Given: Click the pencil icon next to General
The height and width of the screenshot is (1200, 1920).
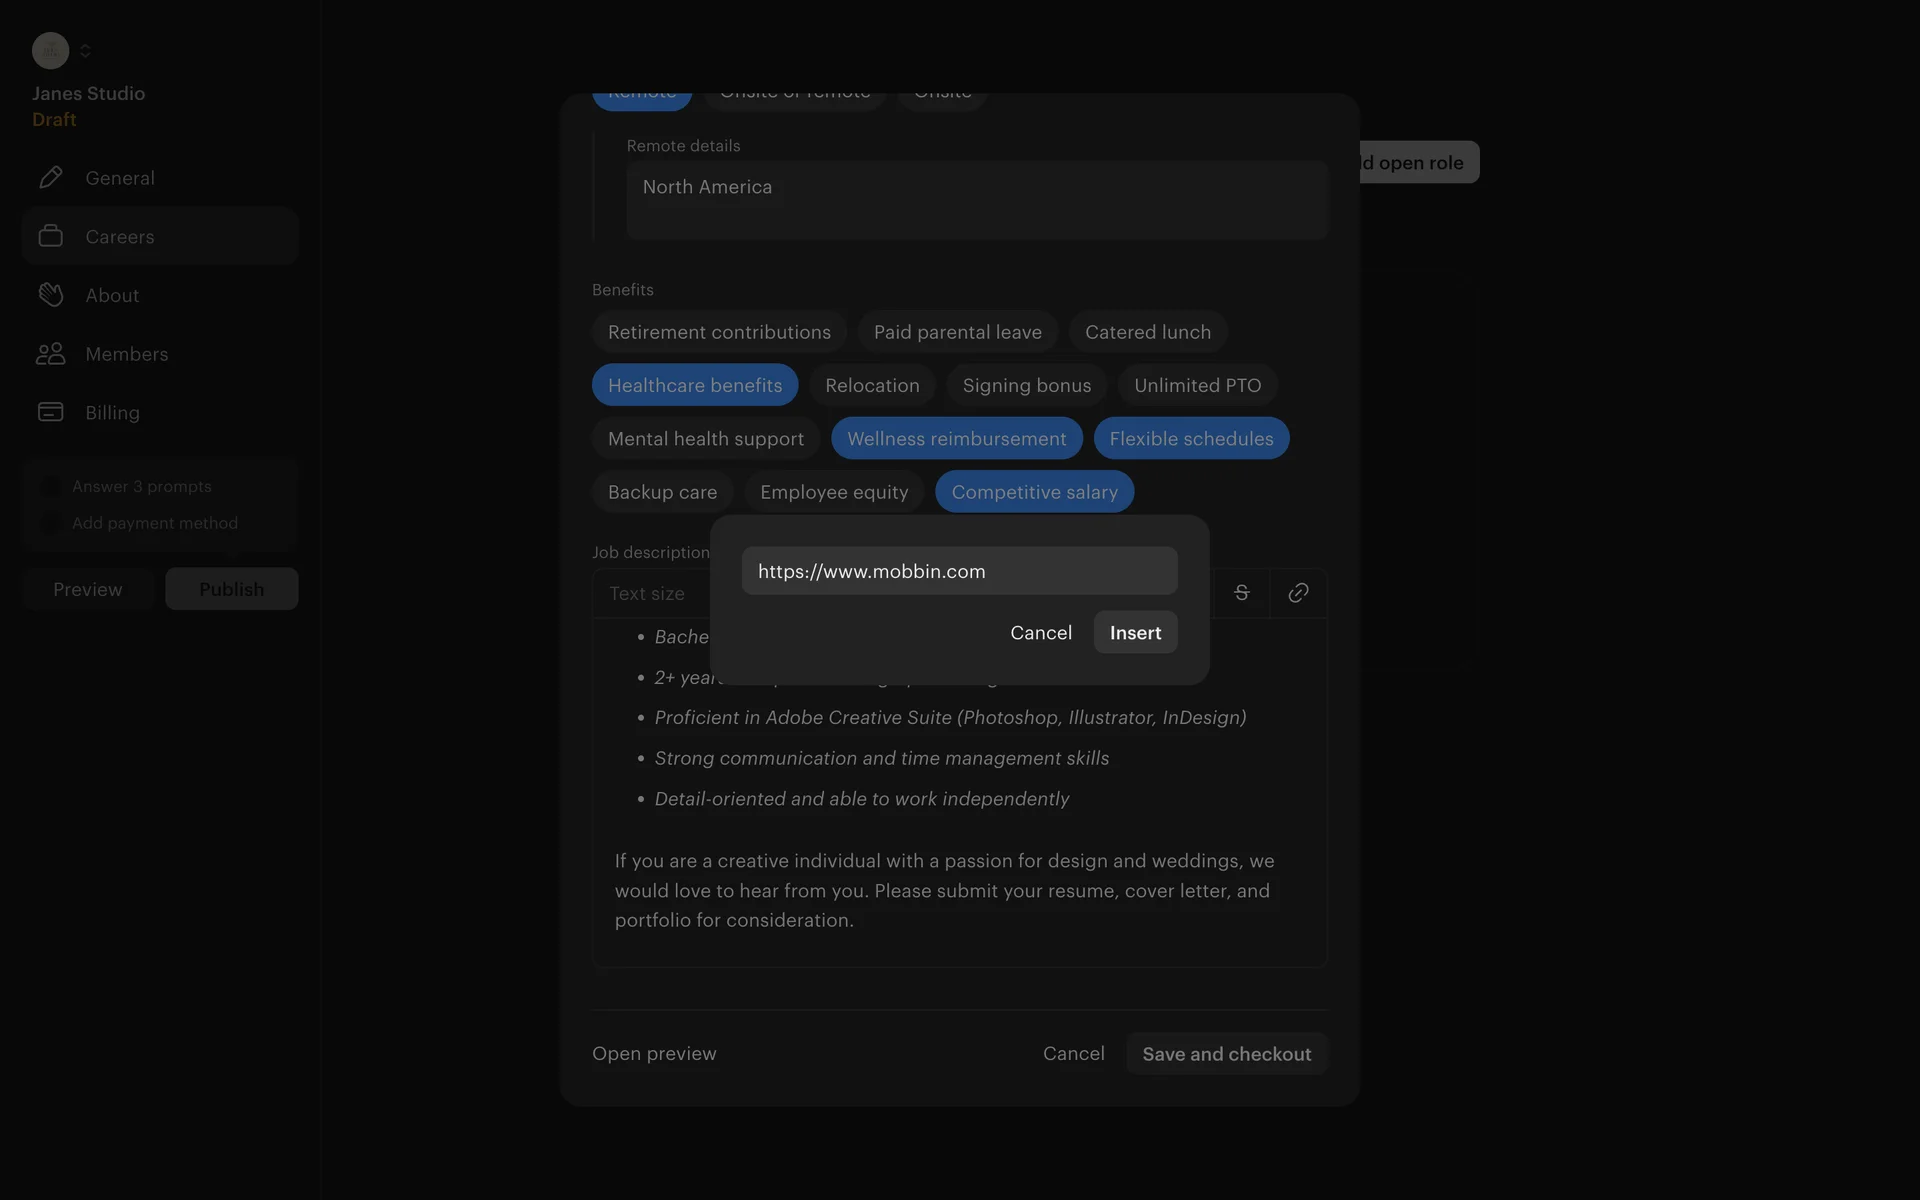Looking at the screenshot, I should click(51, 178).
